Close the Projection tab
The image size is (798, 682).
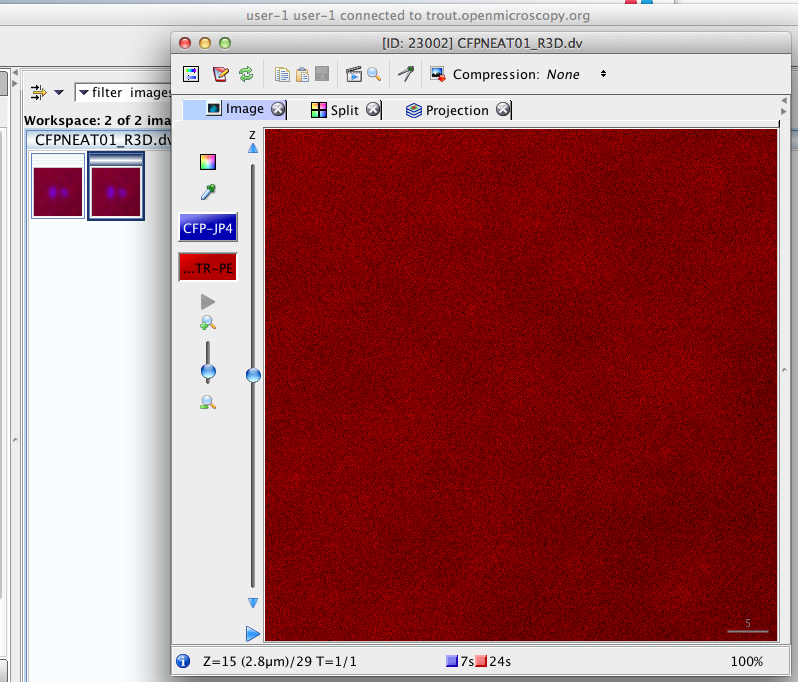pyautogui.click(x=503, y=110)
